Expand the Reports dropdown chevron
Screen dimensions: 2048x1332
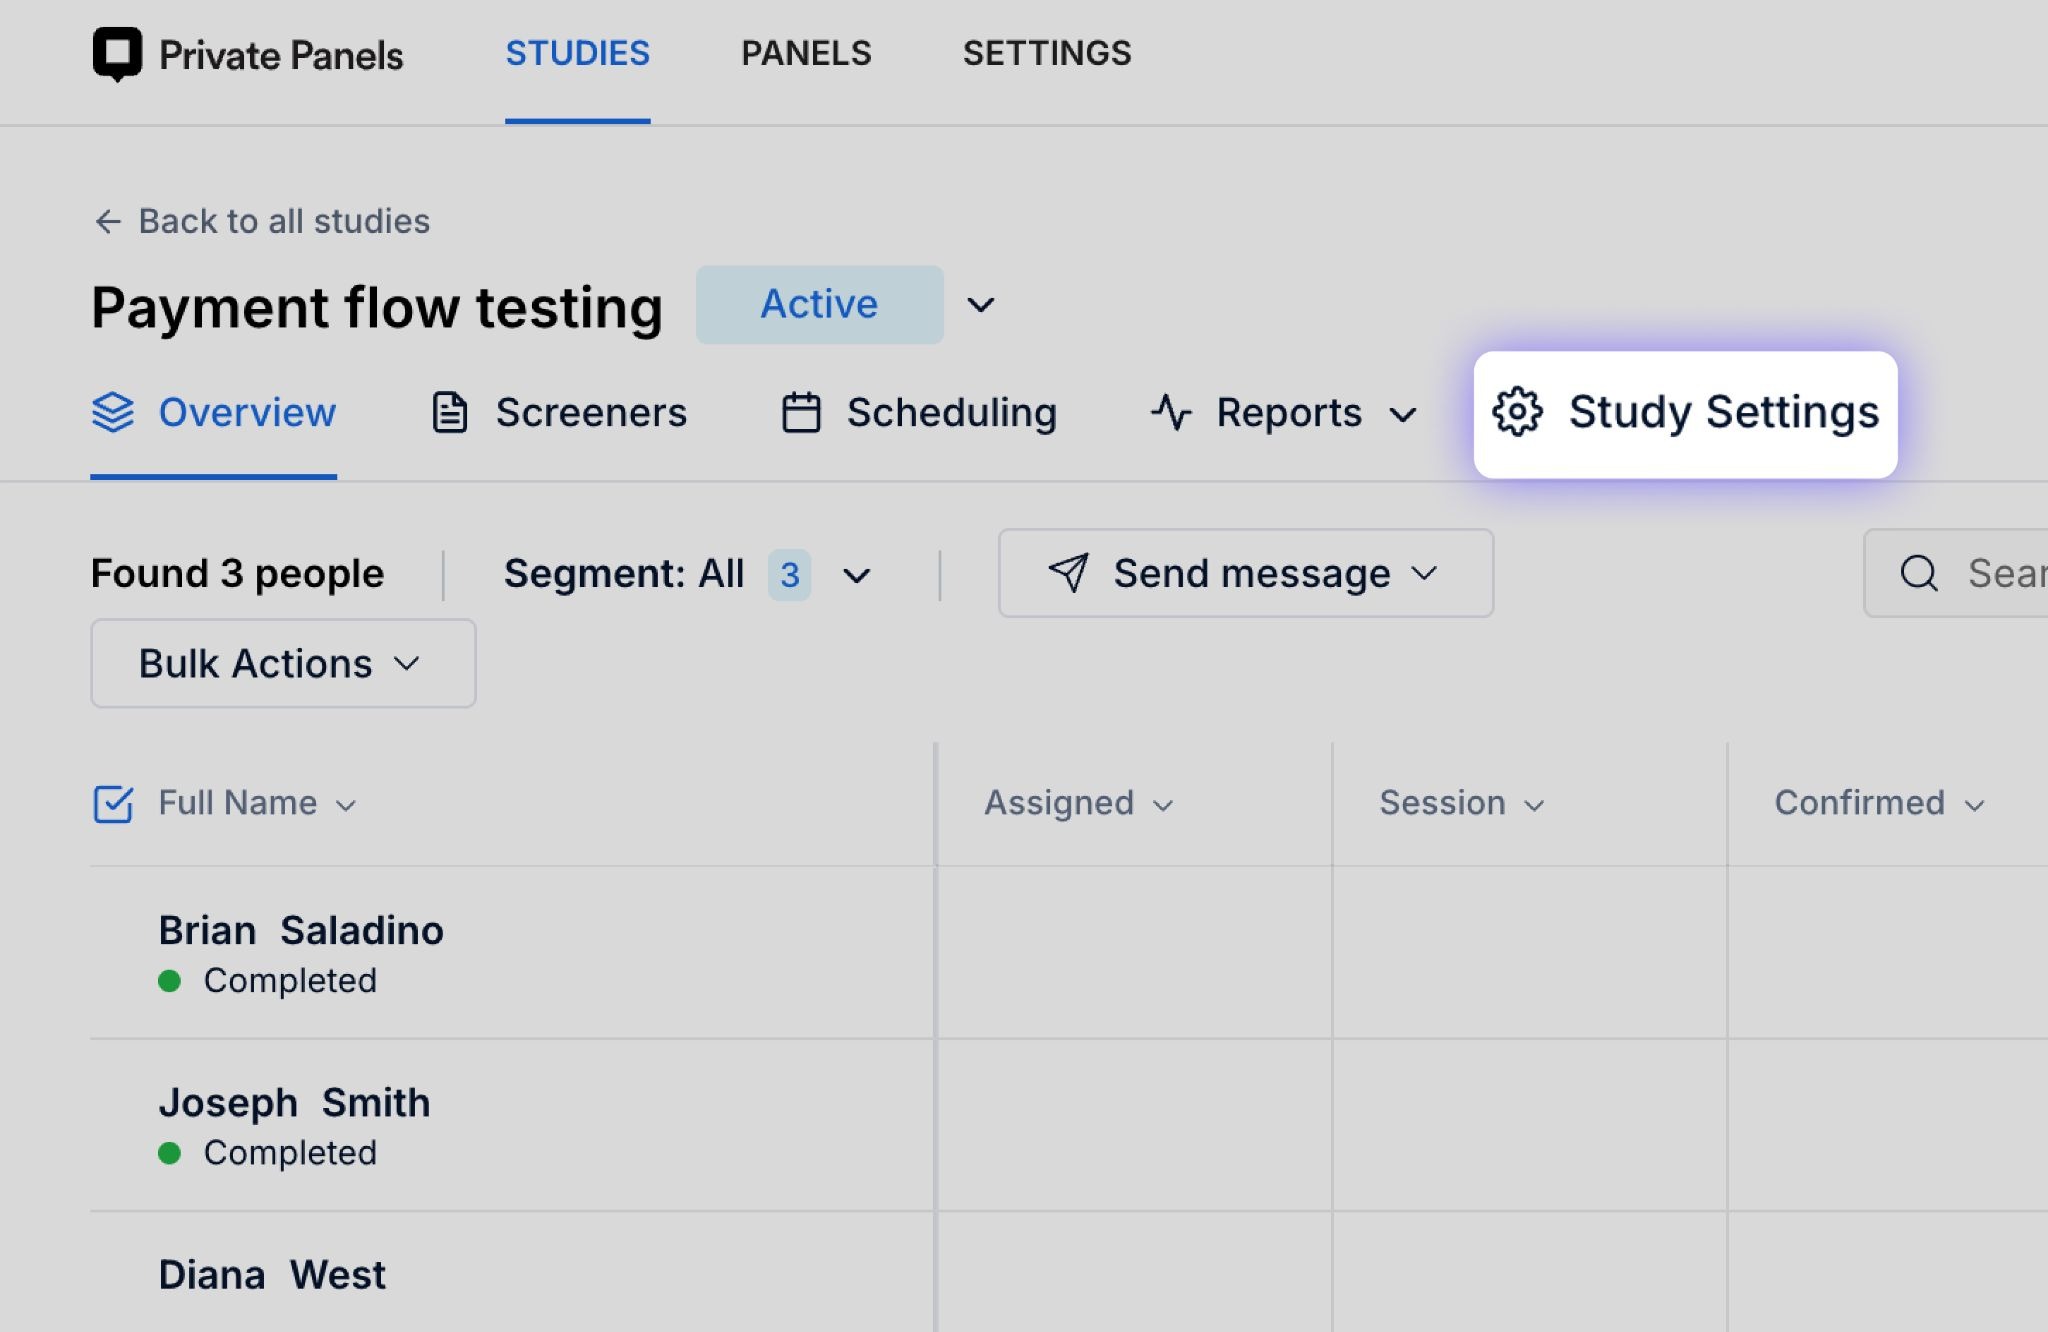click(x=1404, y=414)
